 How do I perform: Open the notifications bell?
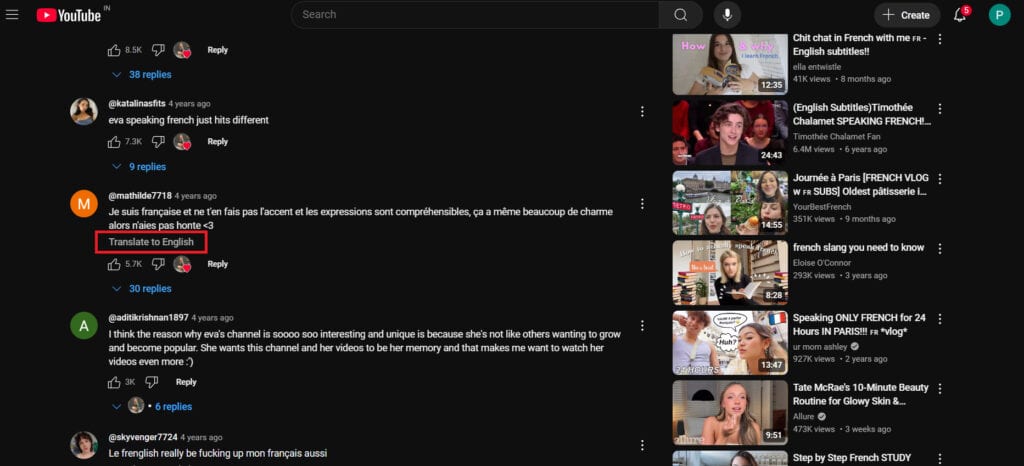[x=960, y=15]
